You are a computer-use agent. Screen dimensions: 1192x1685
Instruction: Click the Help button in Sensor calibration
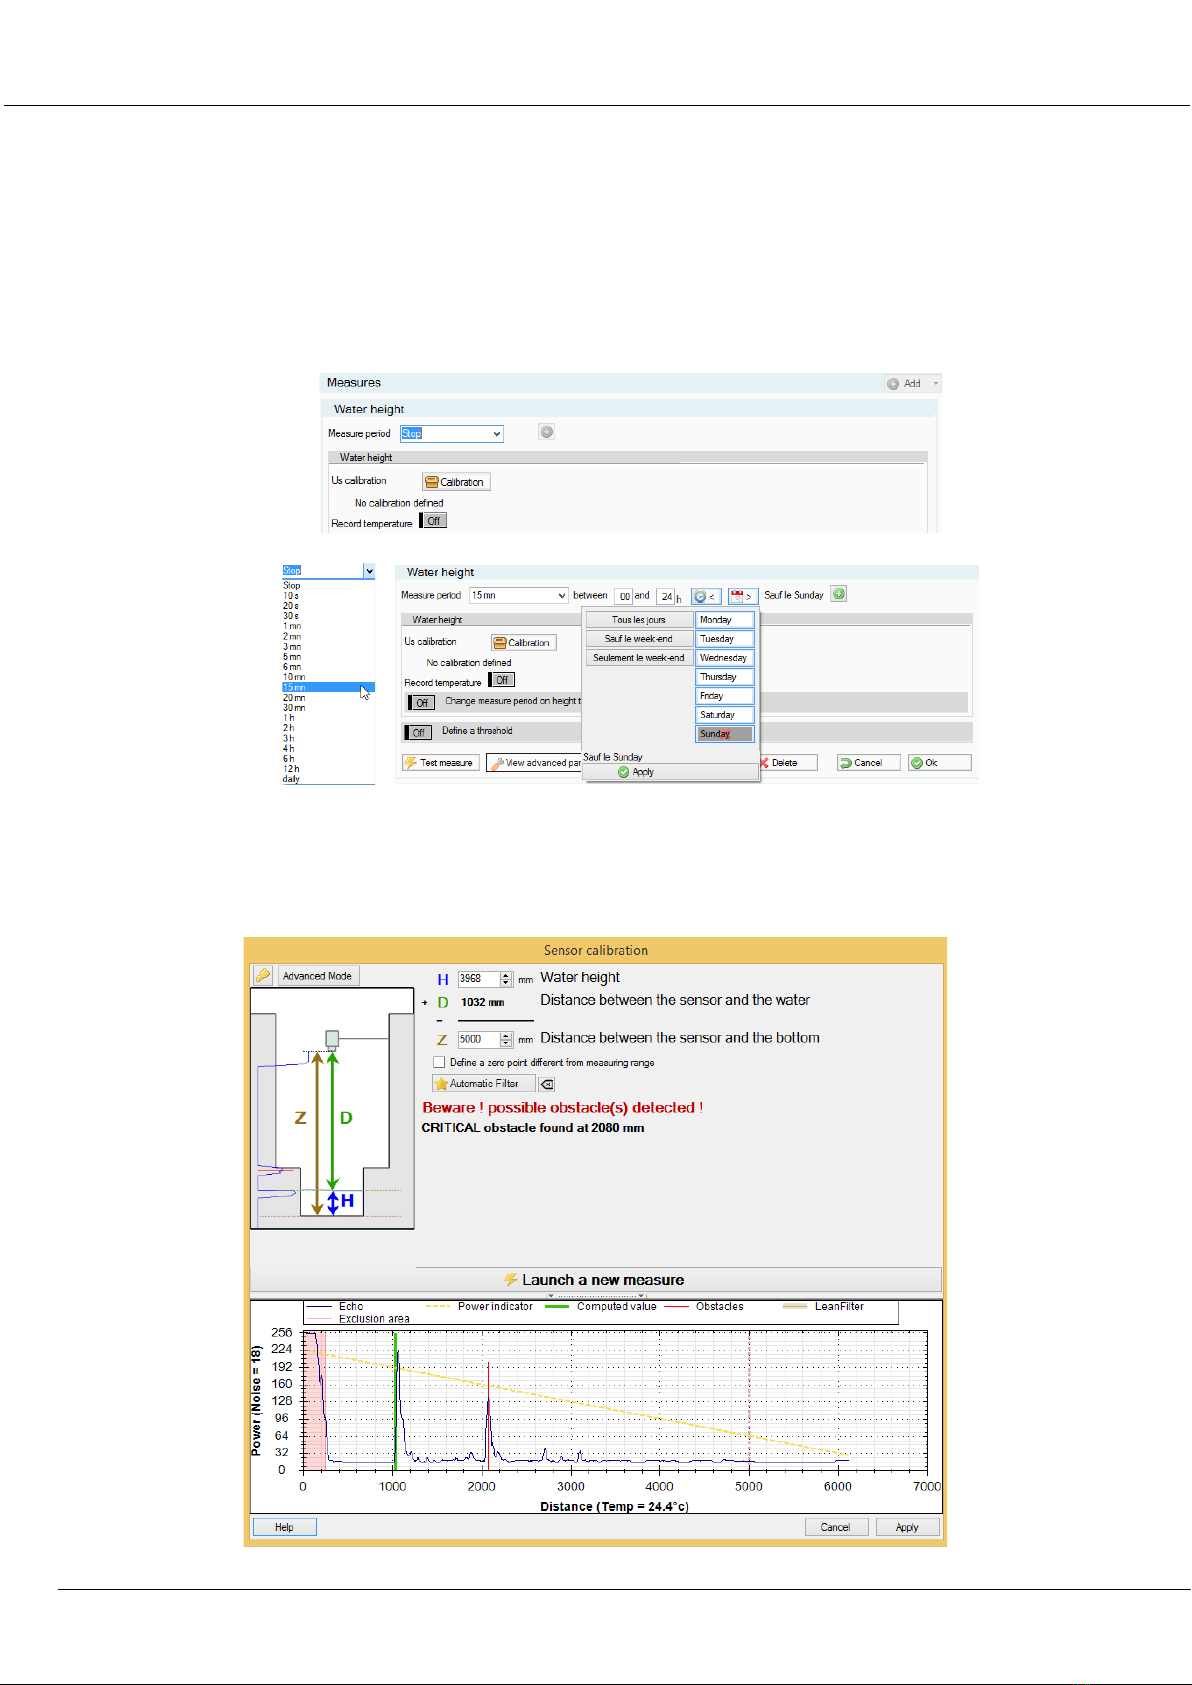coord(284,1527)
